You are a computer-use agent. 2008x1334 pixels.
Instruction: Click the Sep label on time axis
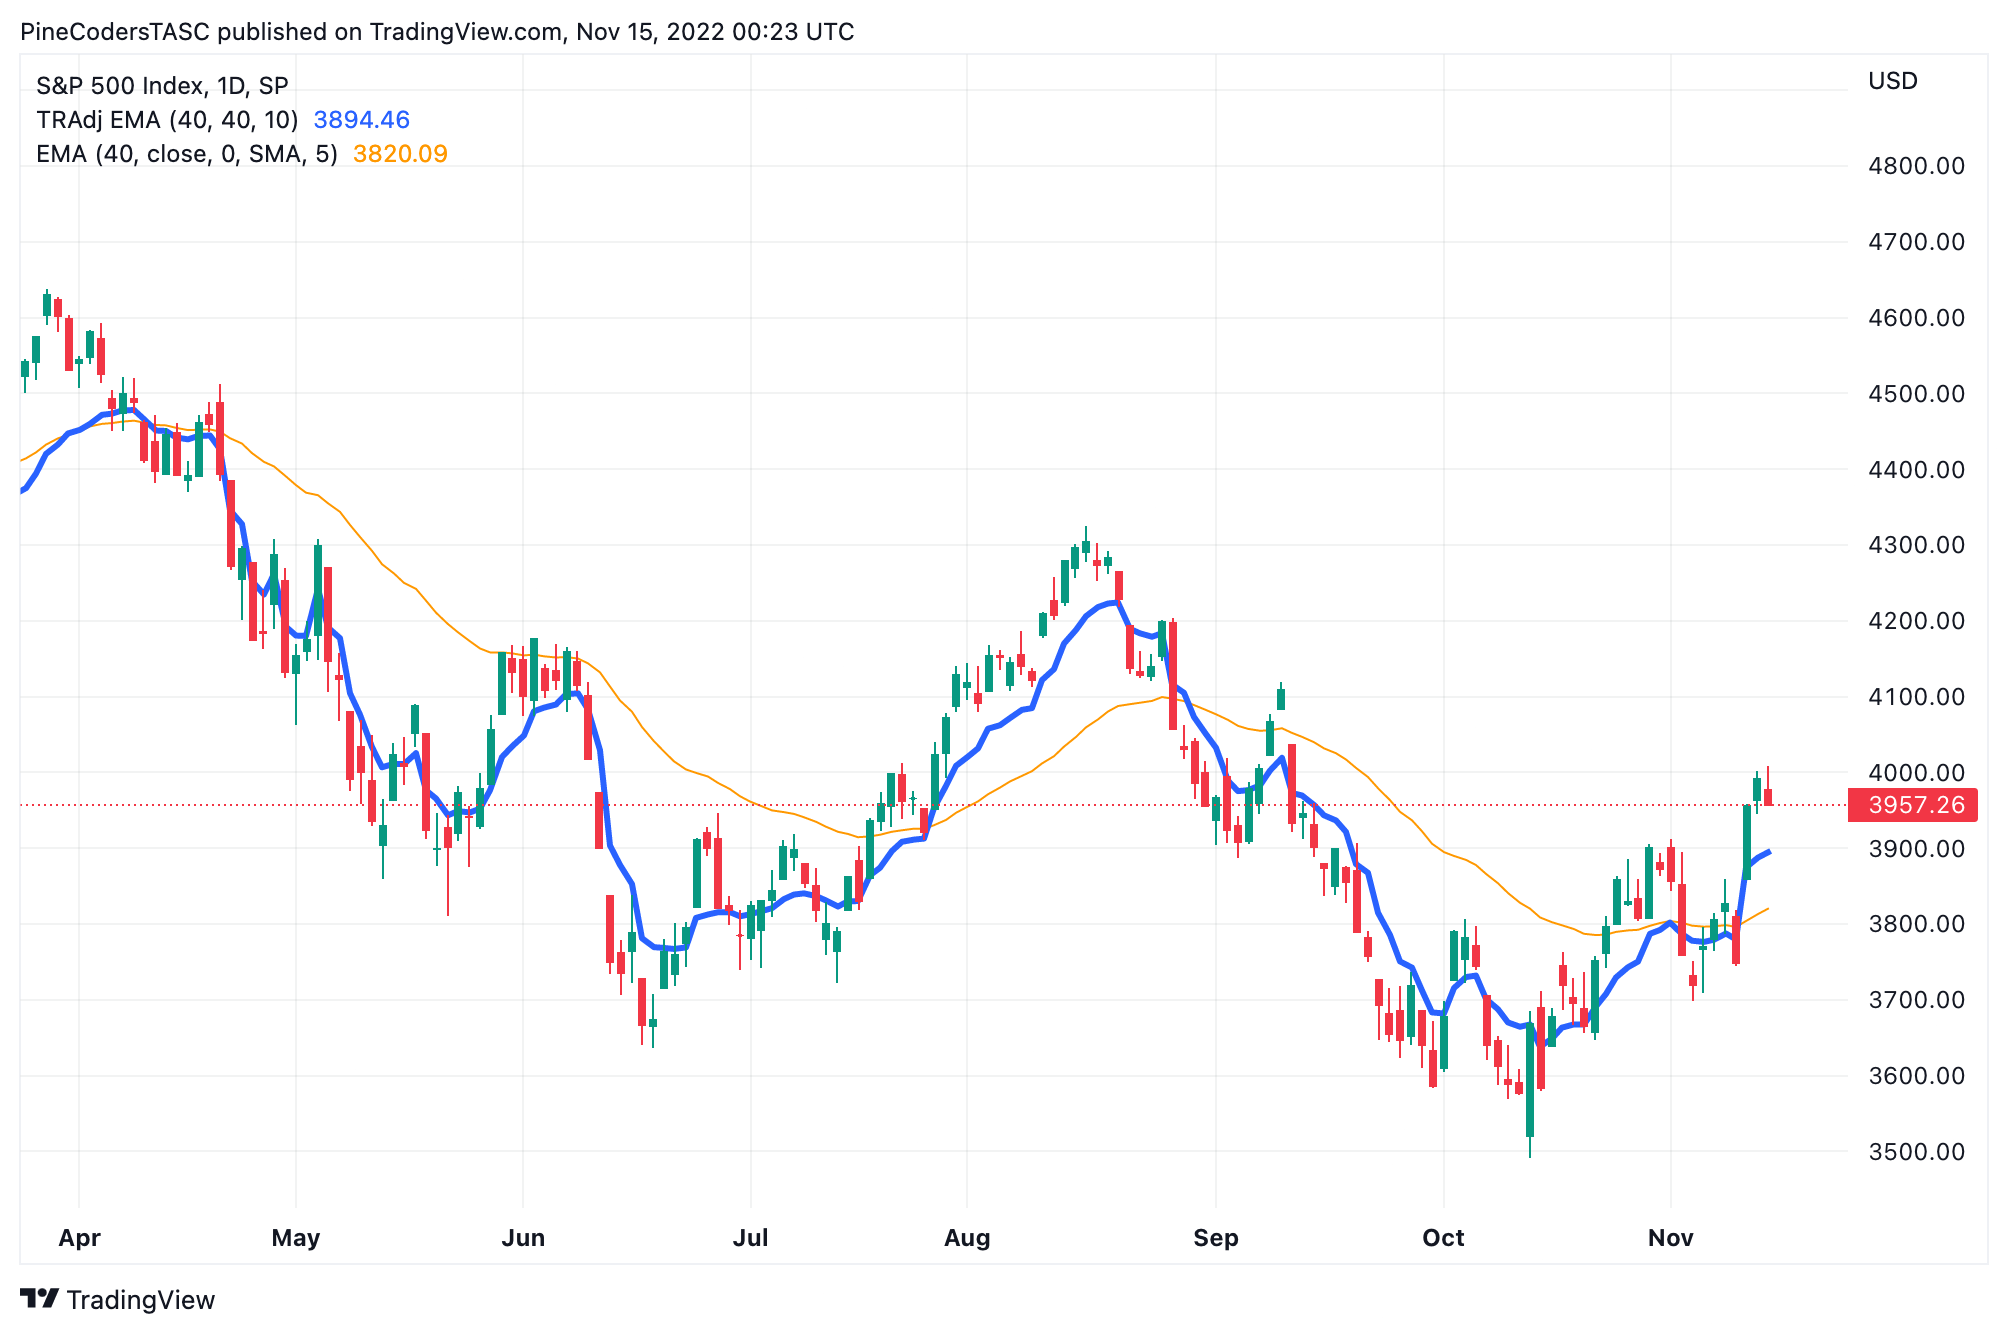(x=1216, y=1238)
